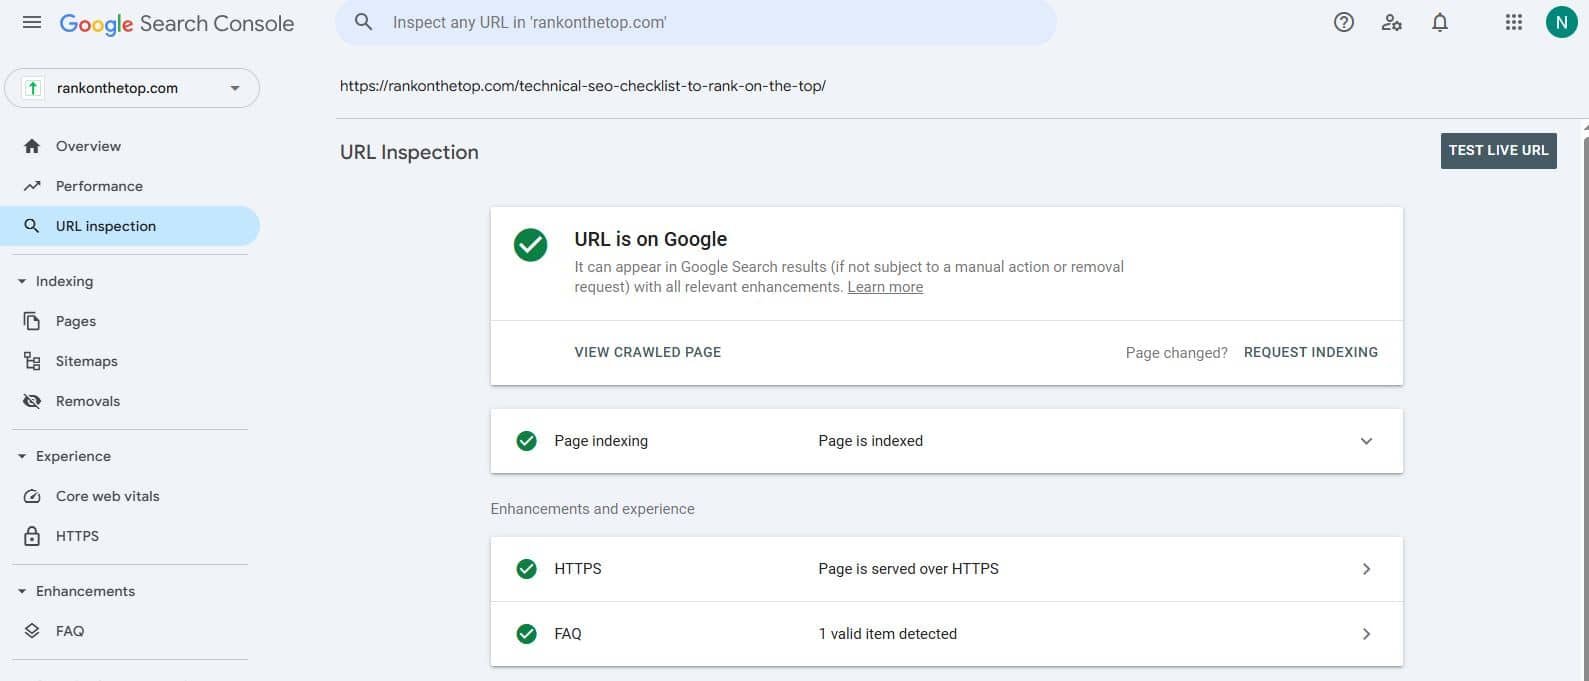Click the 'URL Inspection' page heading
Screen dimensions: 1589x681
click(409, 152)
